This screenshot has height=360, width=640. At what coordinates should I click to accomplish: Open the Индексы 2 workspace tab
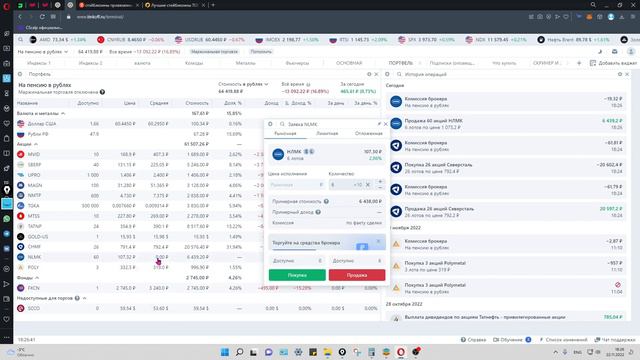[90, 63]
